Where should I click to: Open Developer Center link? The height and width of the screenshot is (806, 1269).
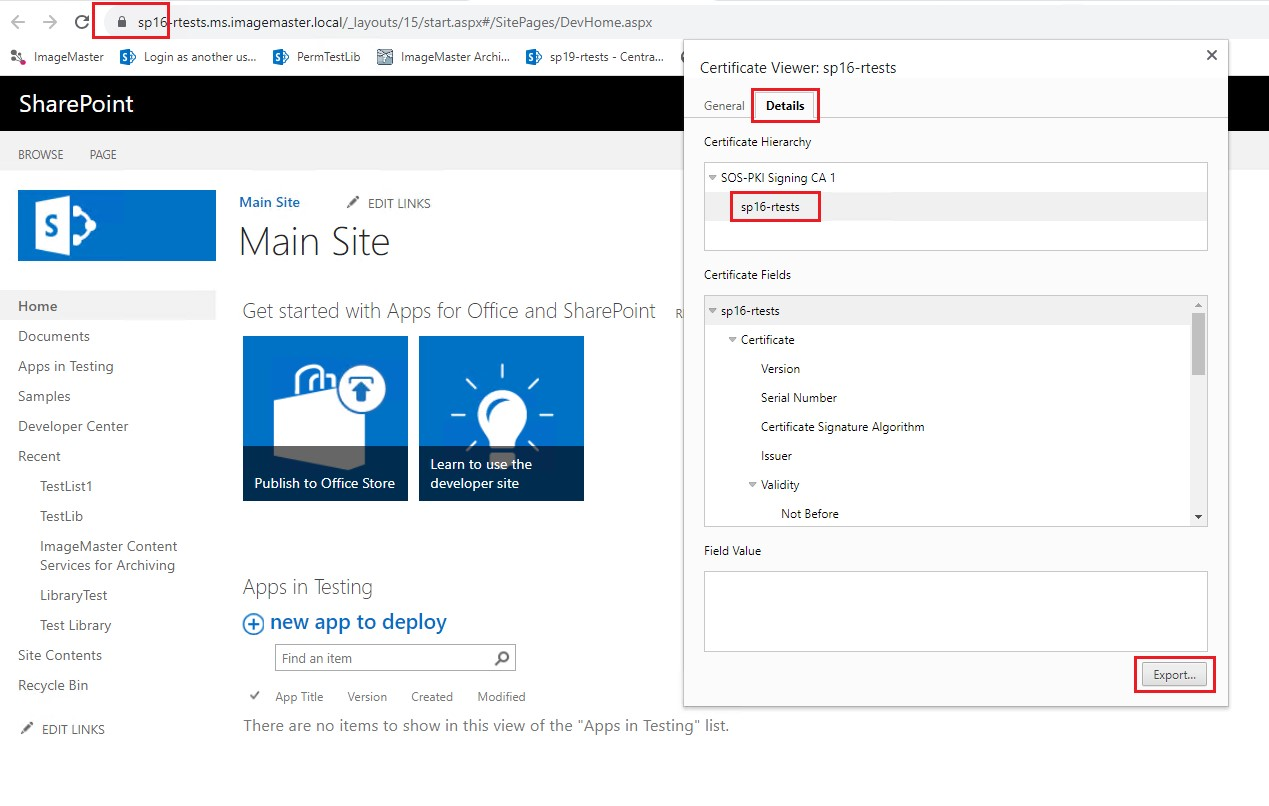click(x=73, y=426)
